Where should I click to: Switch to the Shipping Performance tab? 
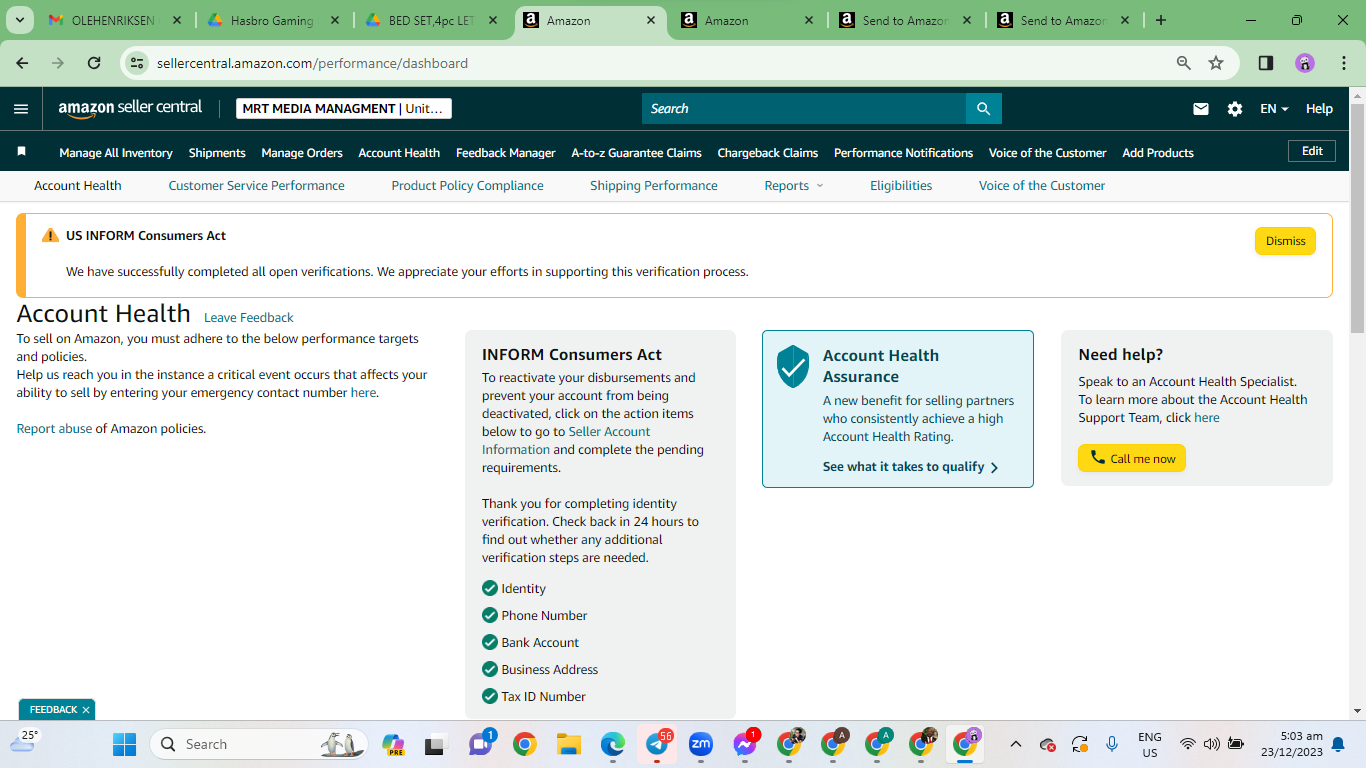click(654, 186)
